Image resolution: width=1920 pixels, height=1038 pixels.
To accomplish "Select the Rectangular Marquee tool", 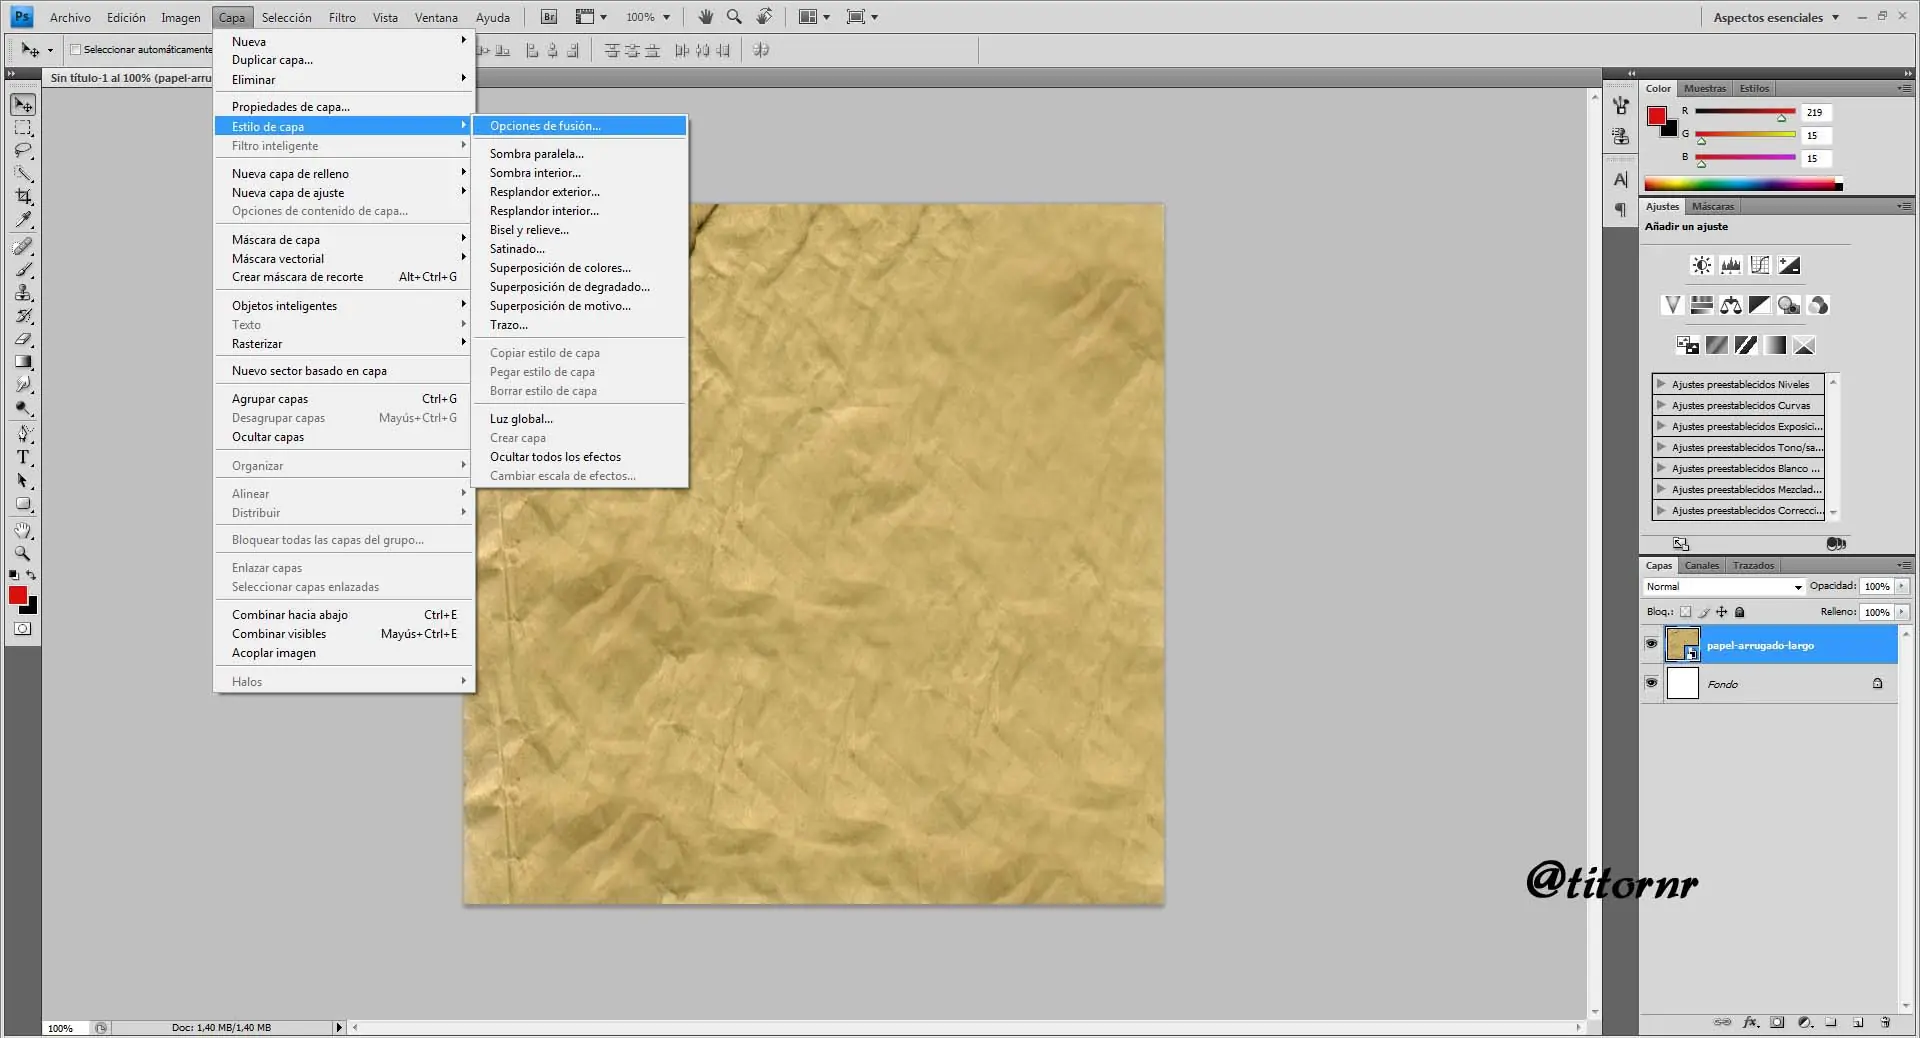I will (x=23, y=128).
